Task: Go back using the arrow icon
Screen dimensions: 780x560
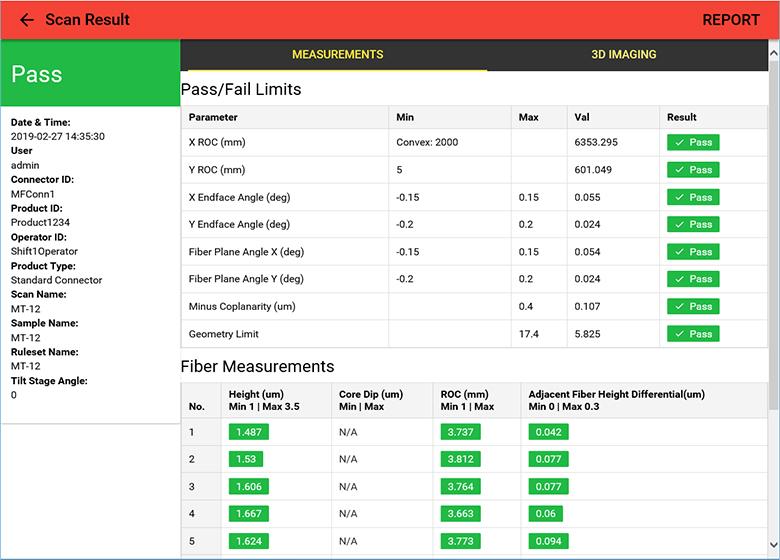Action: coord(27,20)
